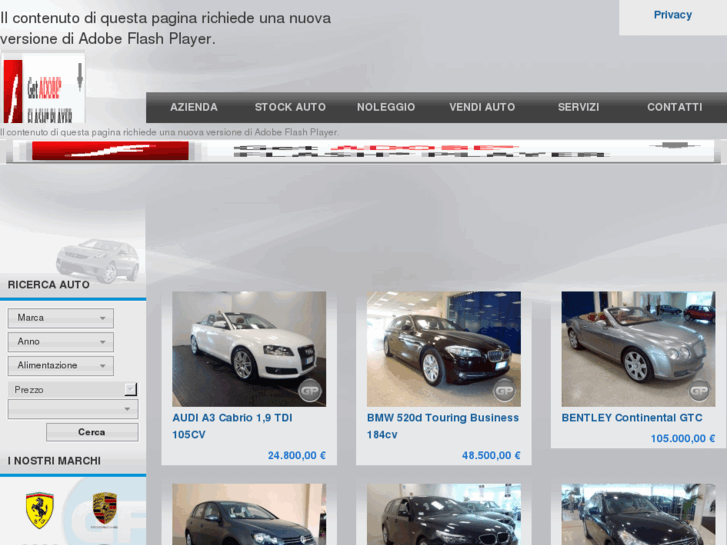Open BENTLEY Continental GTC title link
This screenshot has width=727, height=545.
click(632, 418)
